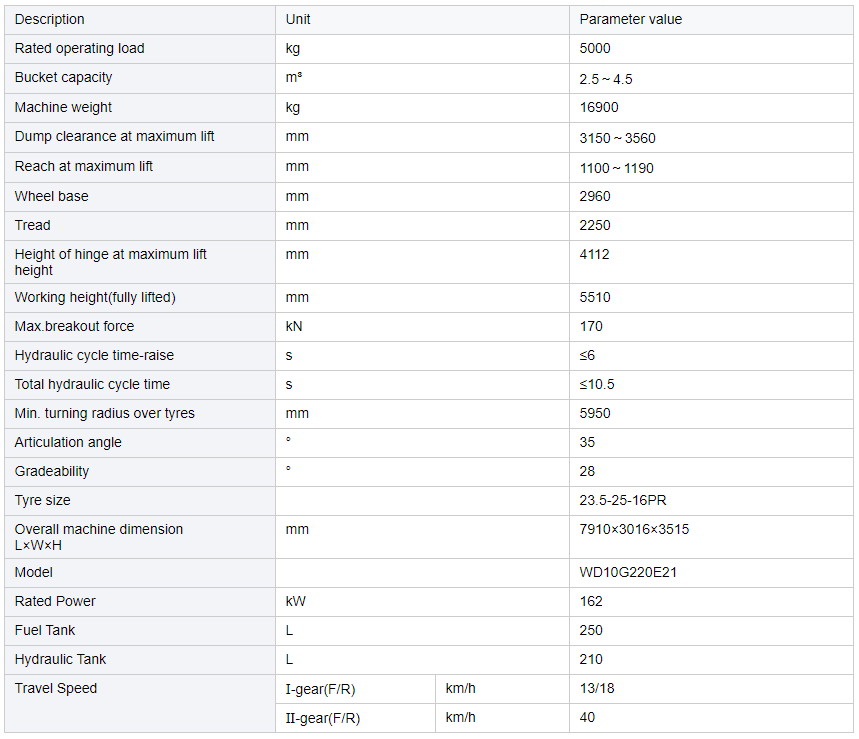
Task: Click the Bucket capacity value 2.5~4.5
Action: [x=606, y=79]
